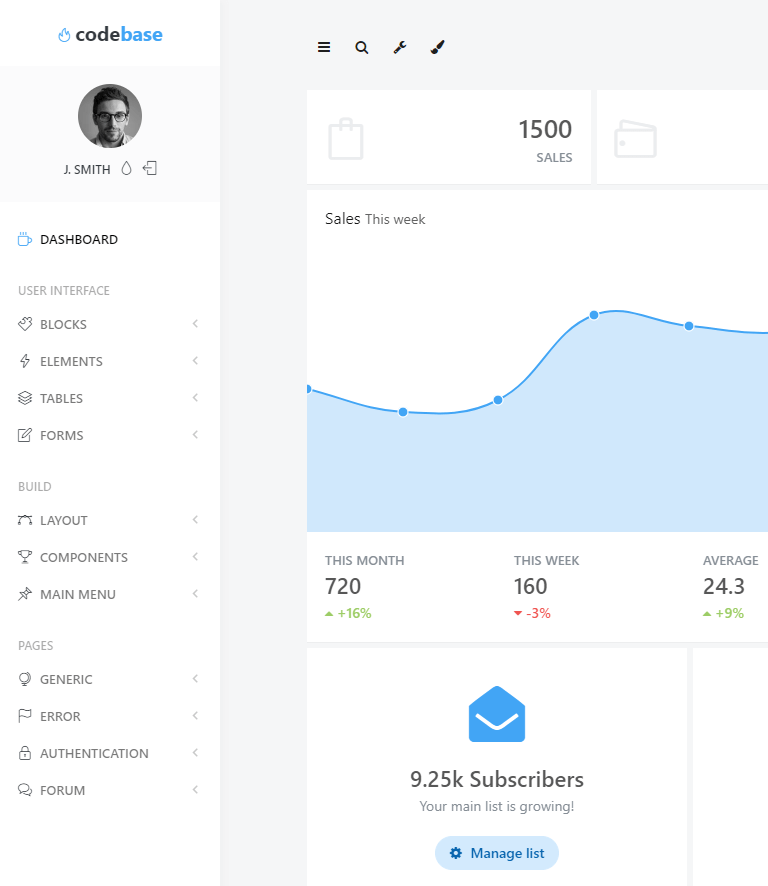Image resolution: width=768 pixels, height=886 pixels.
Task: Click J. Smith's profile avatar
Action: (x=110, y=116)
